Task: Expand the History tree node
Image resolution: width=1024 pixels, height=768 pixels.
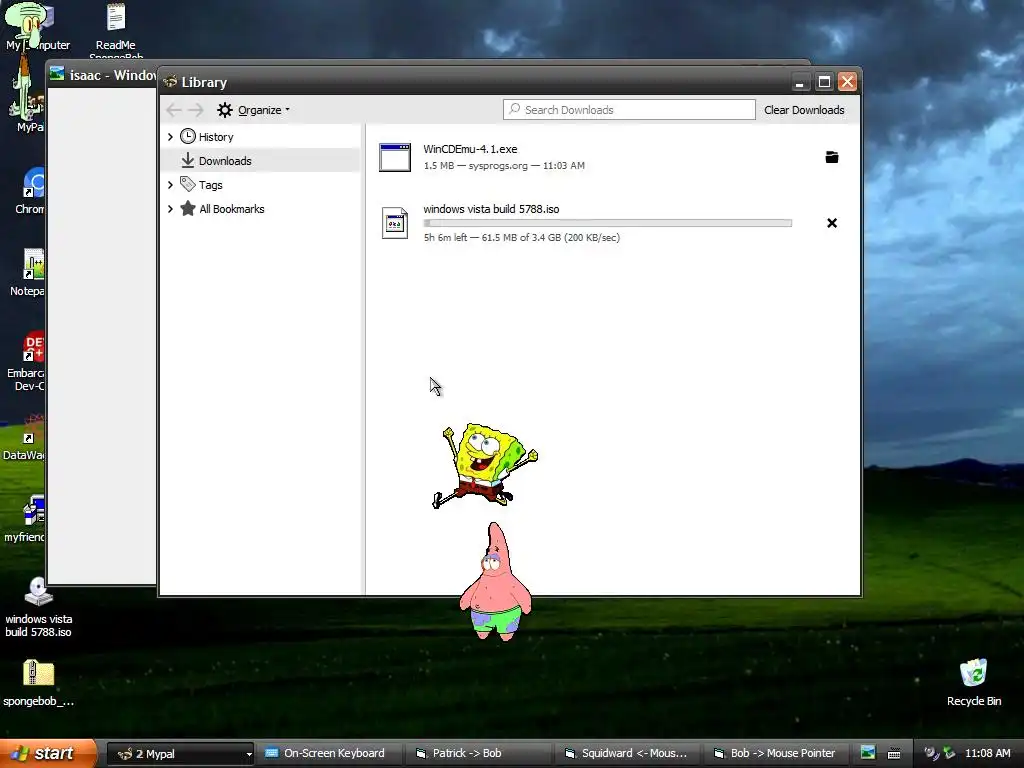Action: [x=170, y=136]
